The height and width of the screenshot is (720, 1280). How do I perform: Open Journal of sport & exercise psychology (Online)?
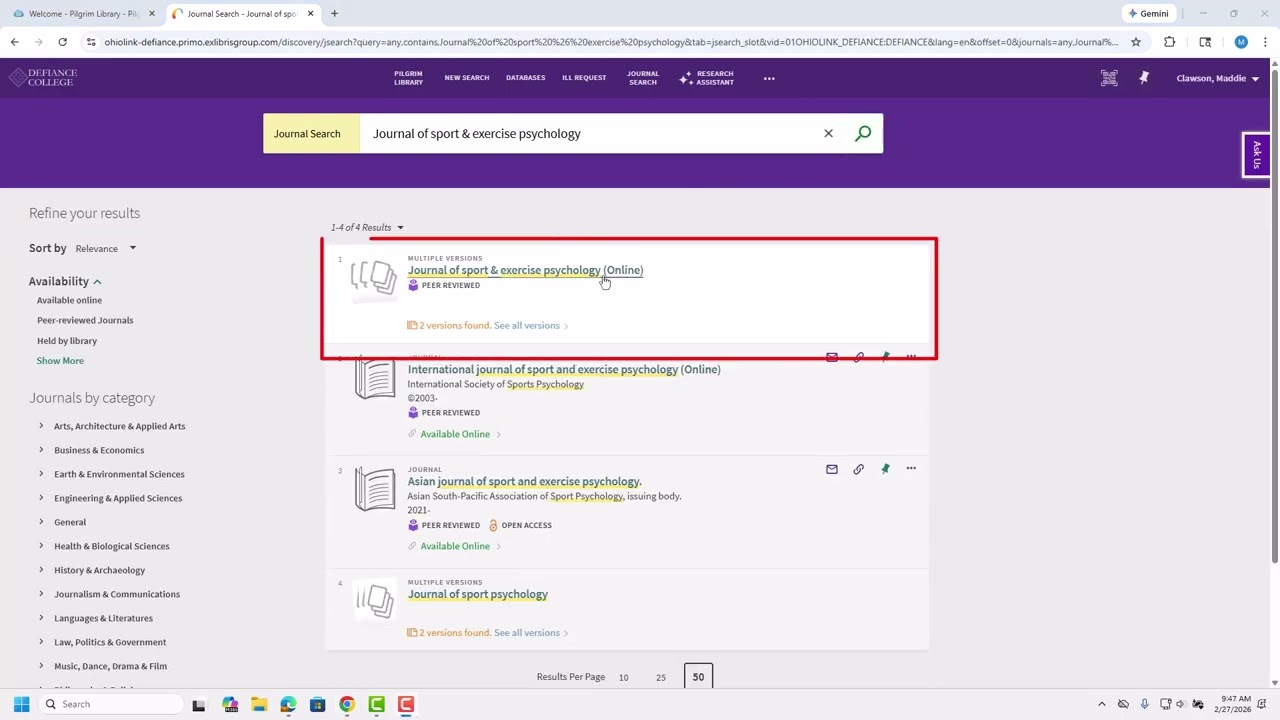click(525, 270)
